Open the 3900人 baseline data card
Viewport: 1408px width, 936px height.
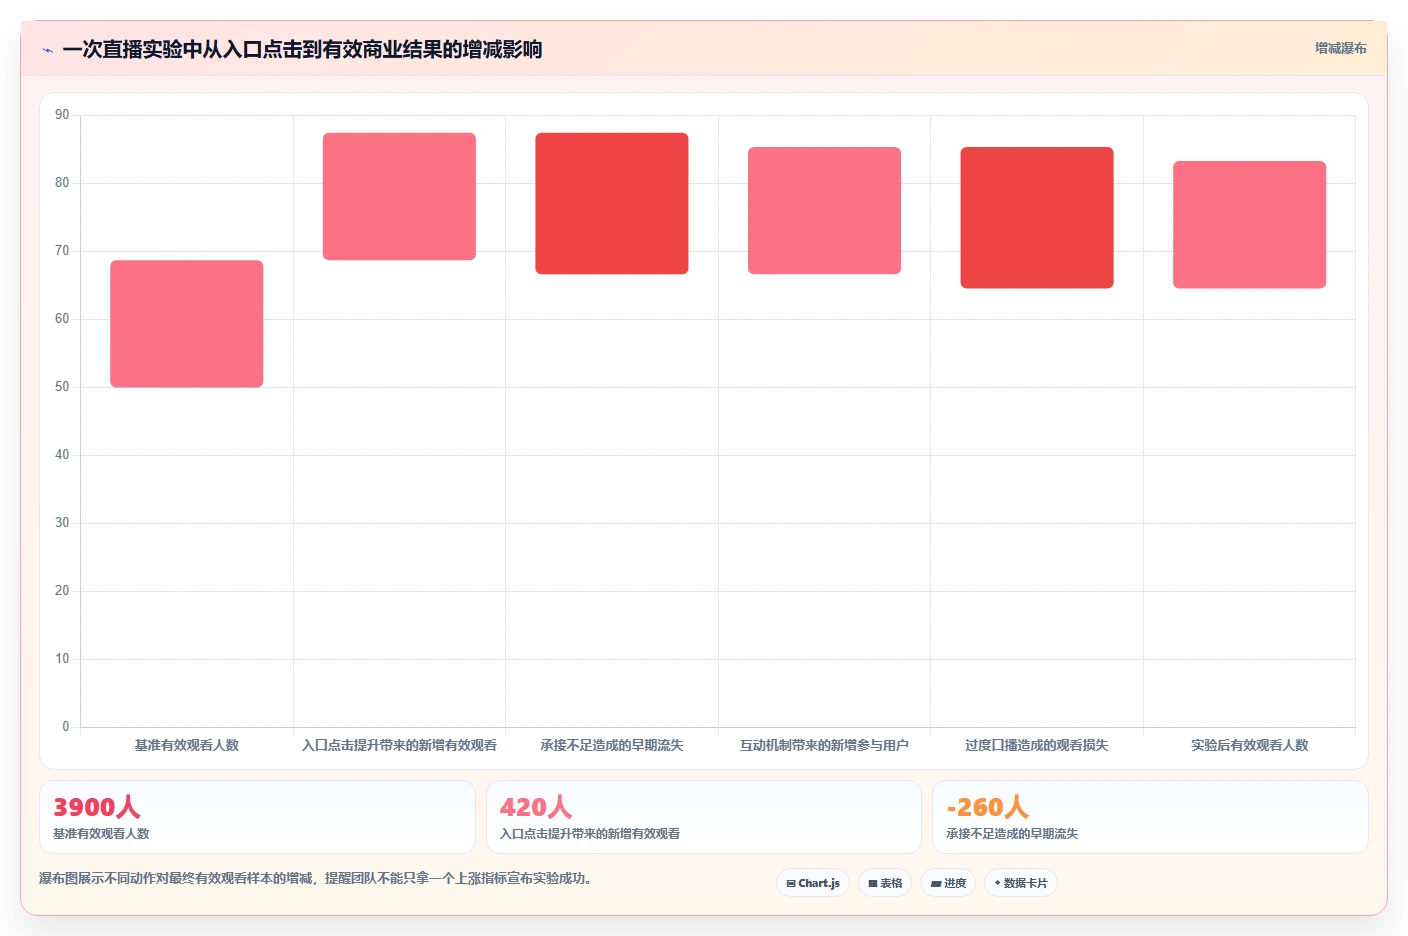pos(257,817)
